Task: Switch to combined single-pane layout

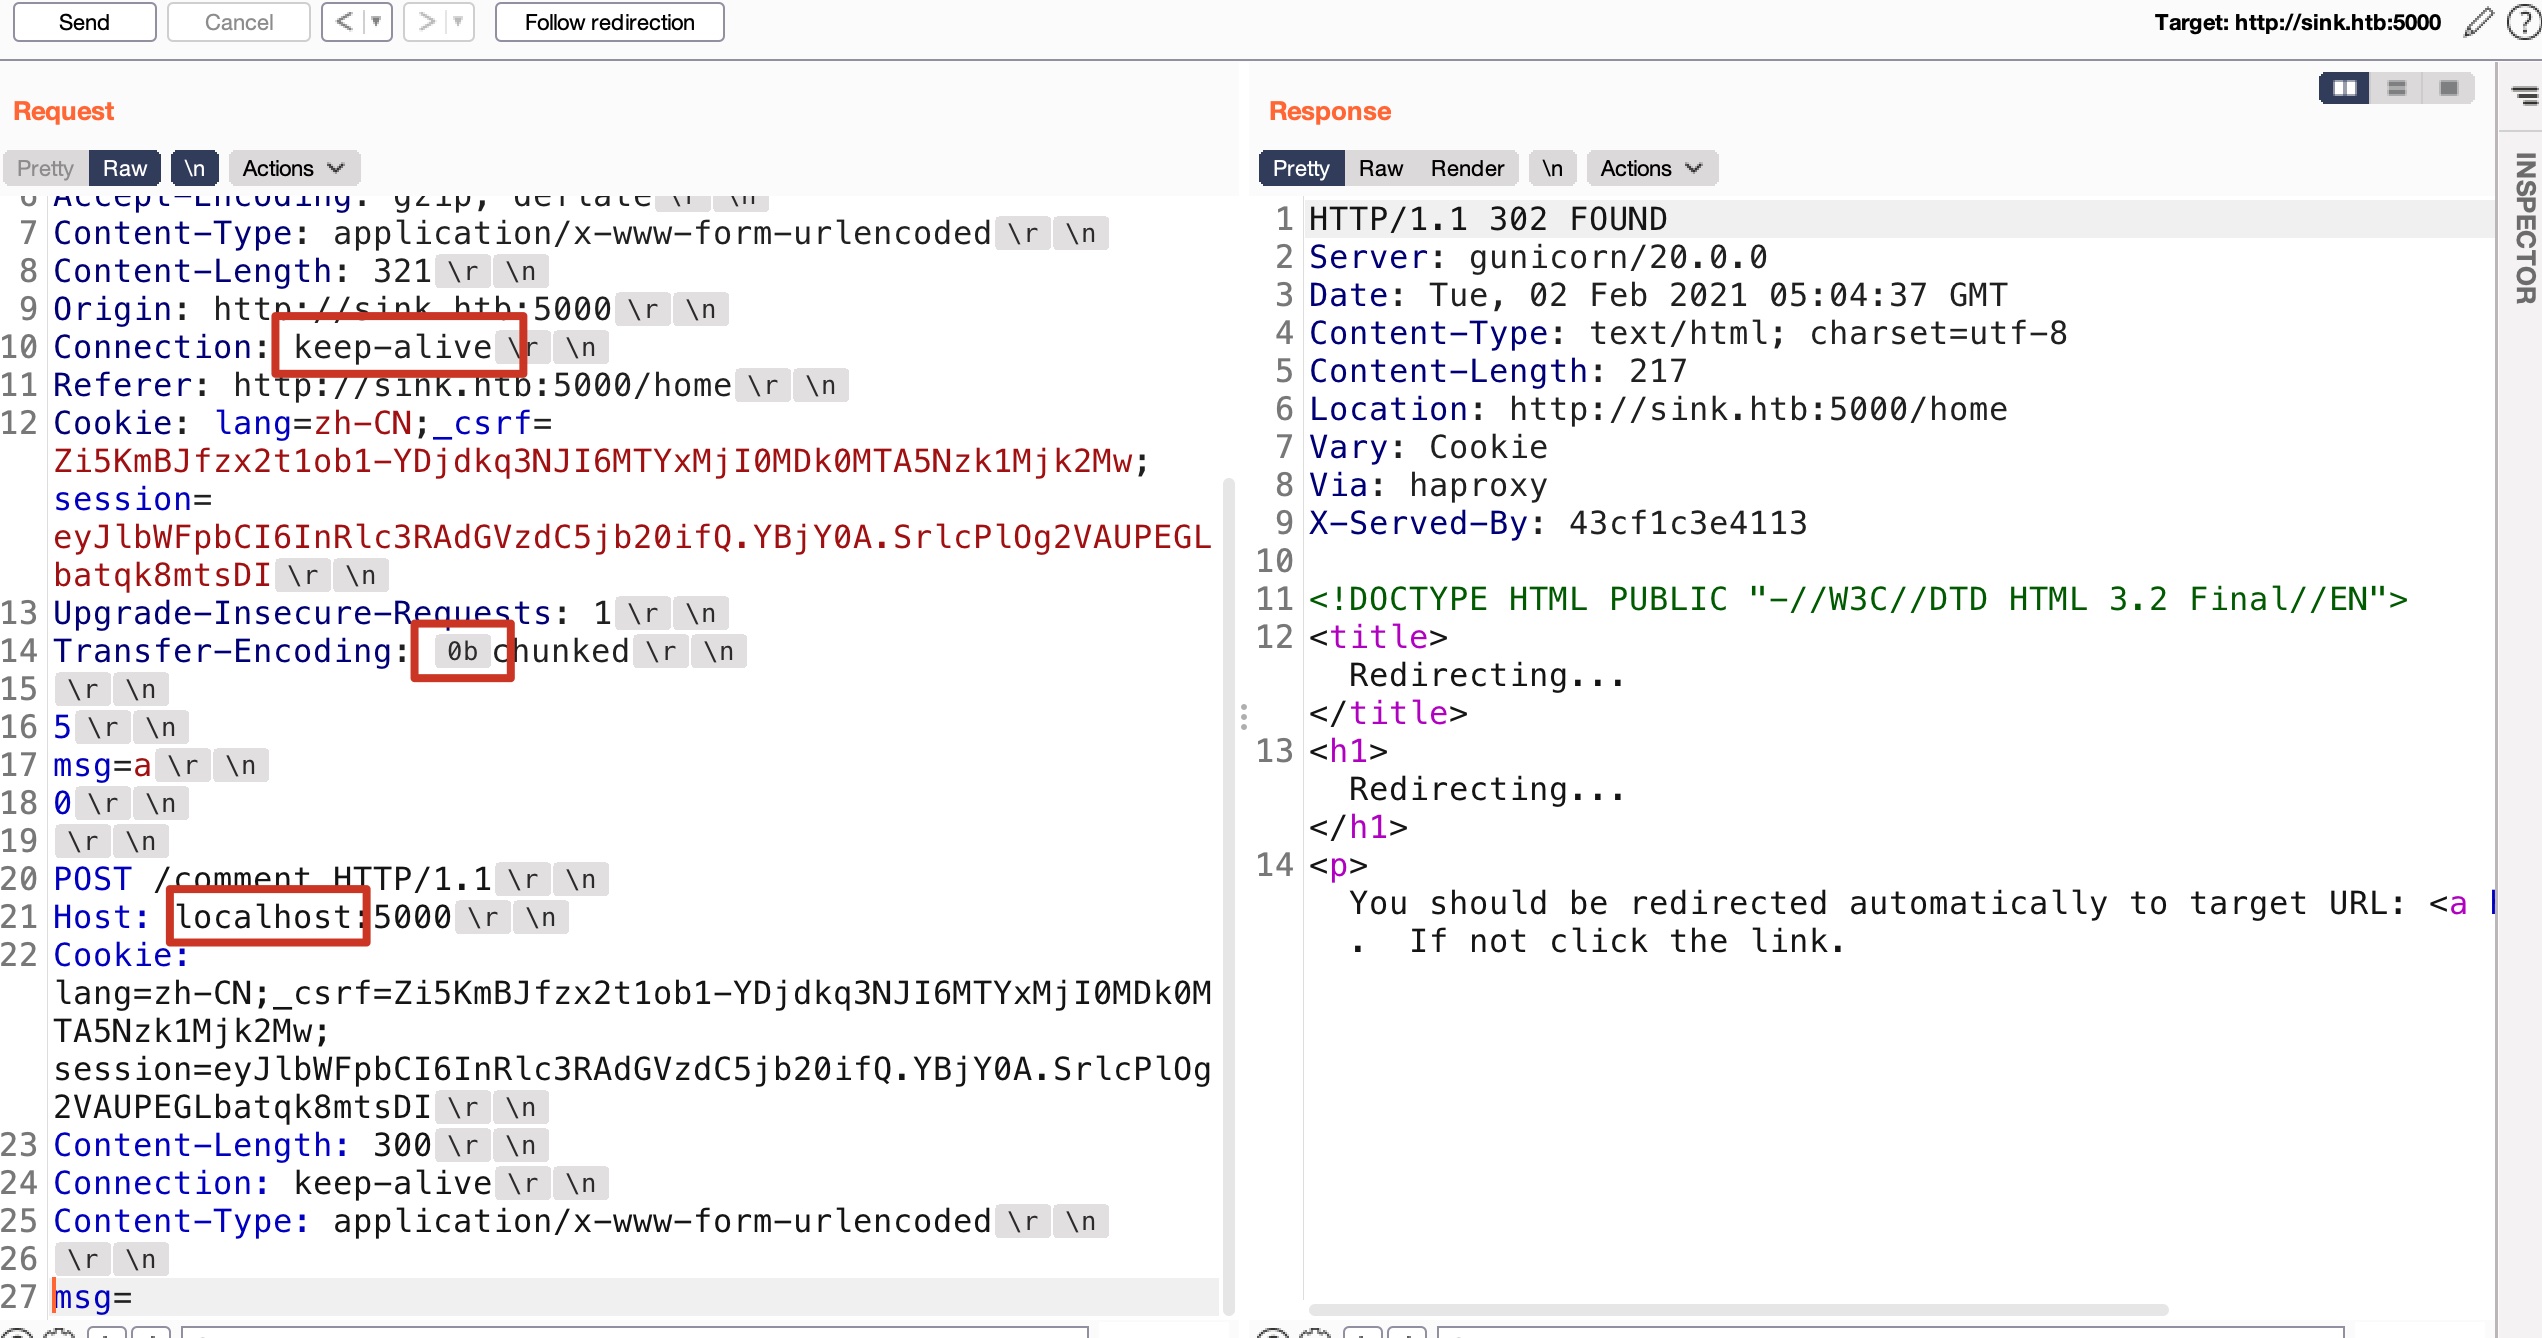Action: point(2448,88)
